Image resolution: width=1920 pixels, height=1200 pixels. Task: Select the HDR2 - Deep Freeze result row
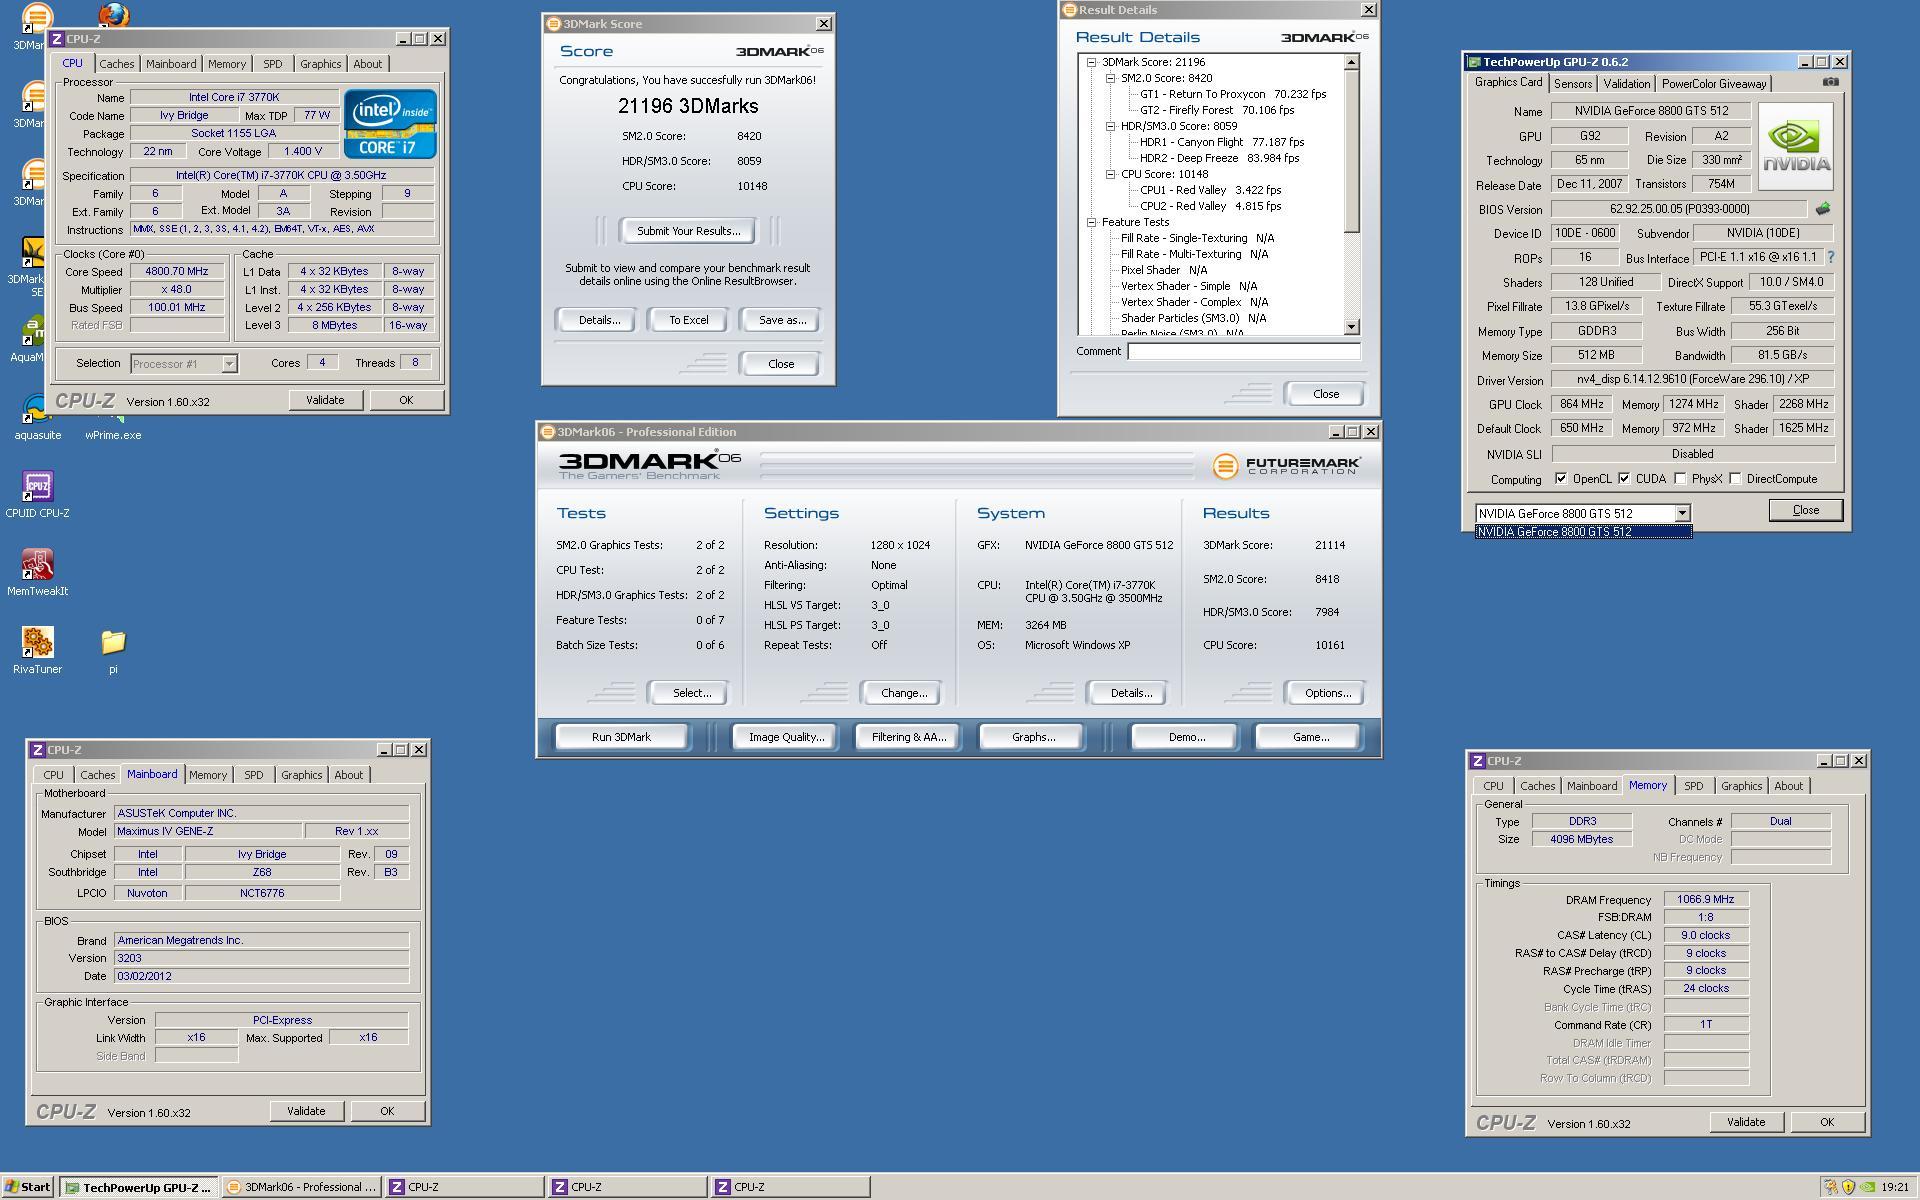[x=1219, y=158]
